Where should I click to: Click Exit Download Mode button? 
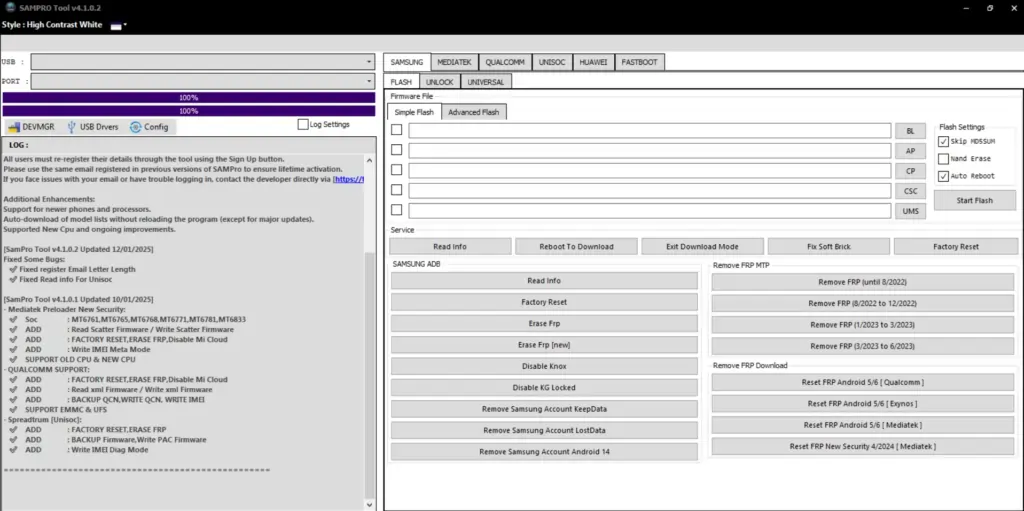[702, 246]
